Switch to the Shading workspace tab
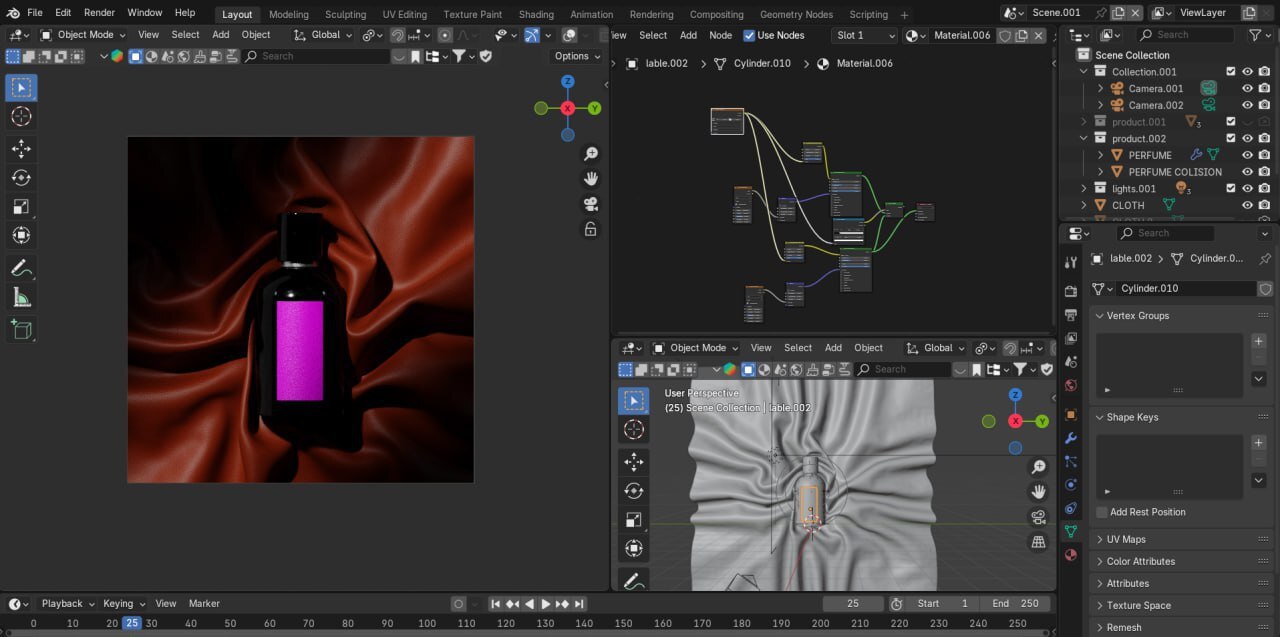The height and width of the screenshot is (637, 1280). tap(536, 14)
